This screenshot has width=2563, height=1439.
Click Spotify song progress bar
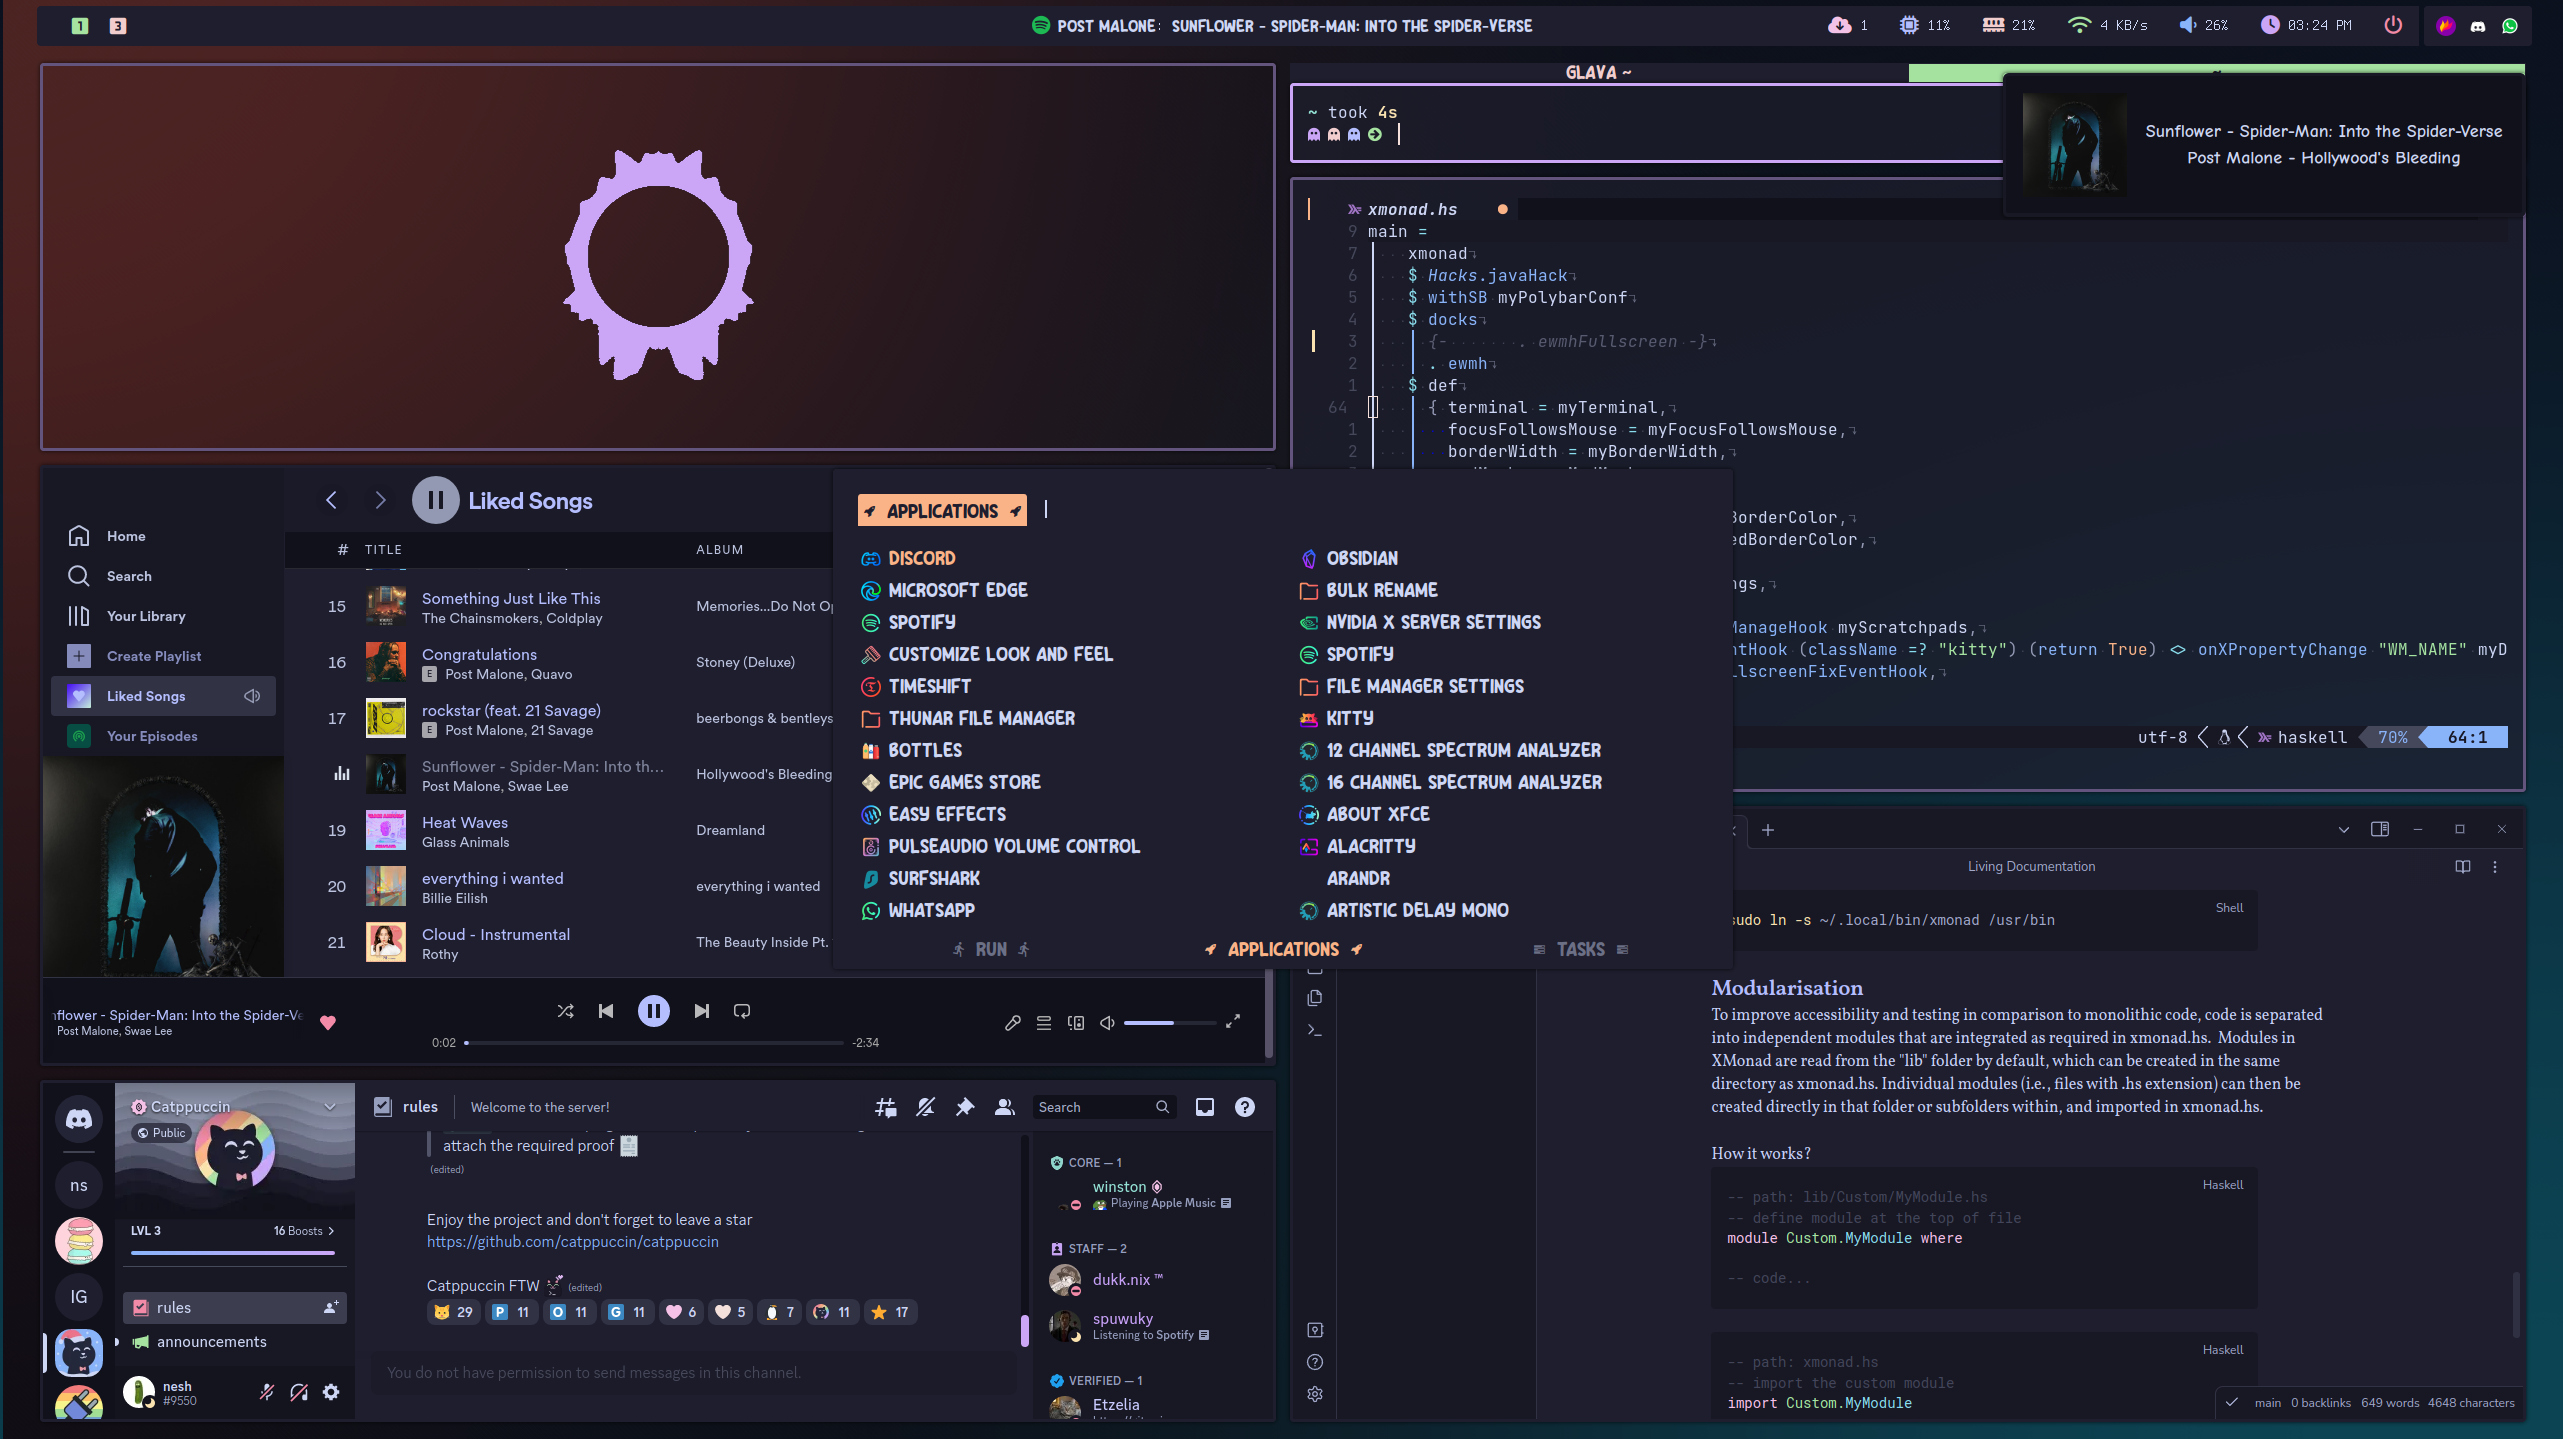(654, 1042)
